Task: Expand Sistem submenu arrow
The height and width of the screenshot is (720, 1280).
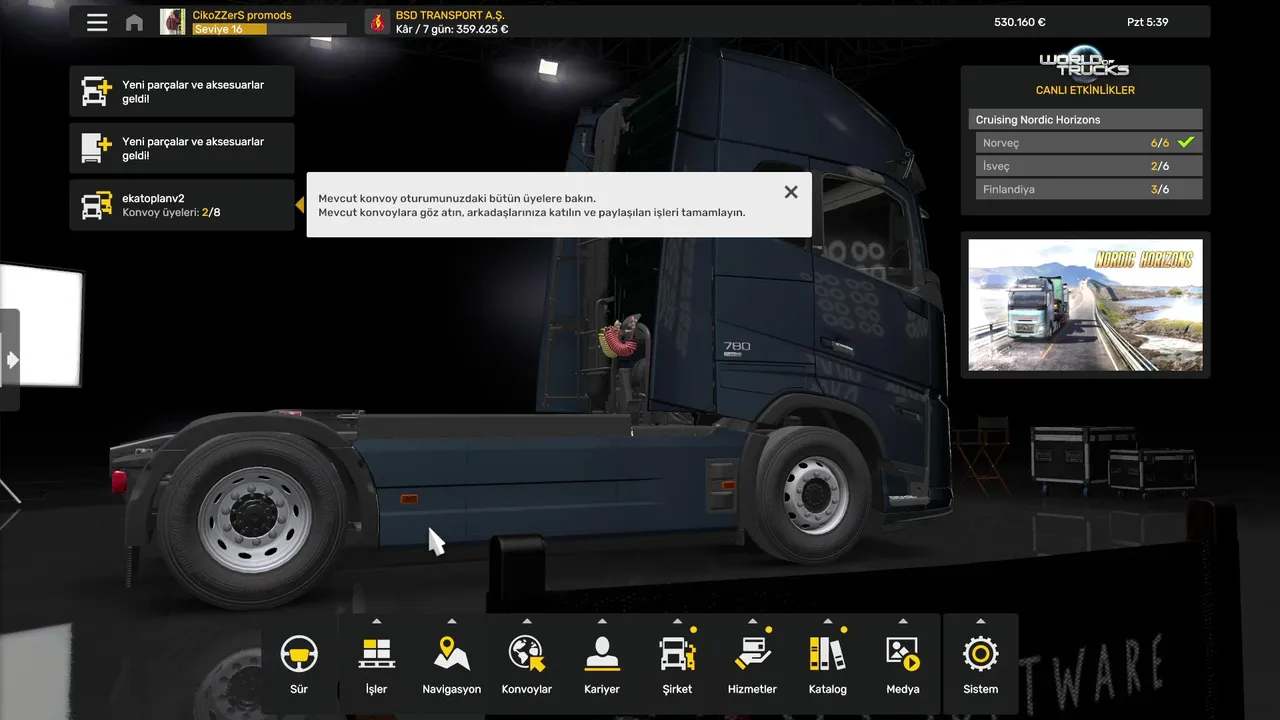Action: coord(980,621)
